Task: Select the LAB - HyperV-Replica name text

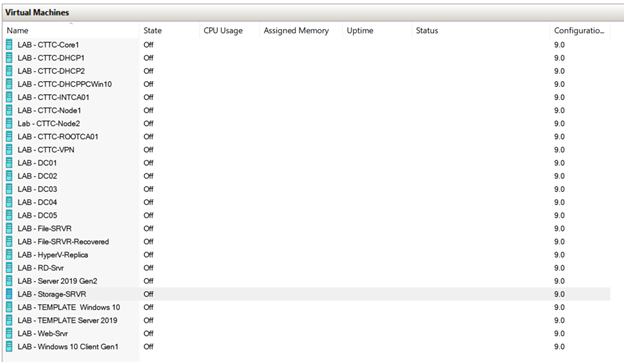Action: point(53,255)
